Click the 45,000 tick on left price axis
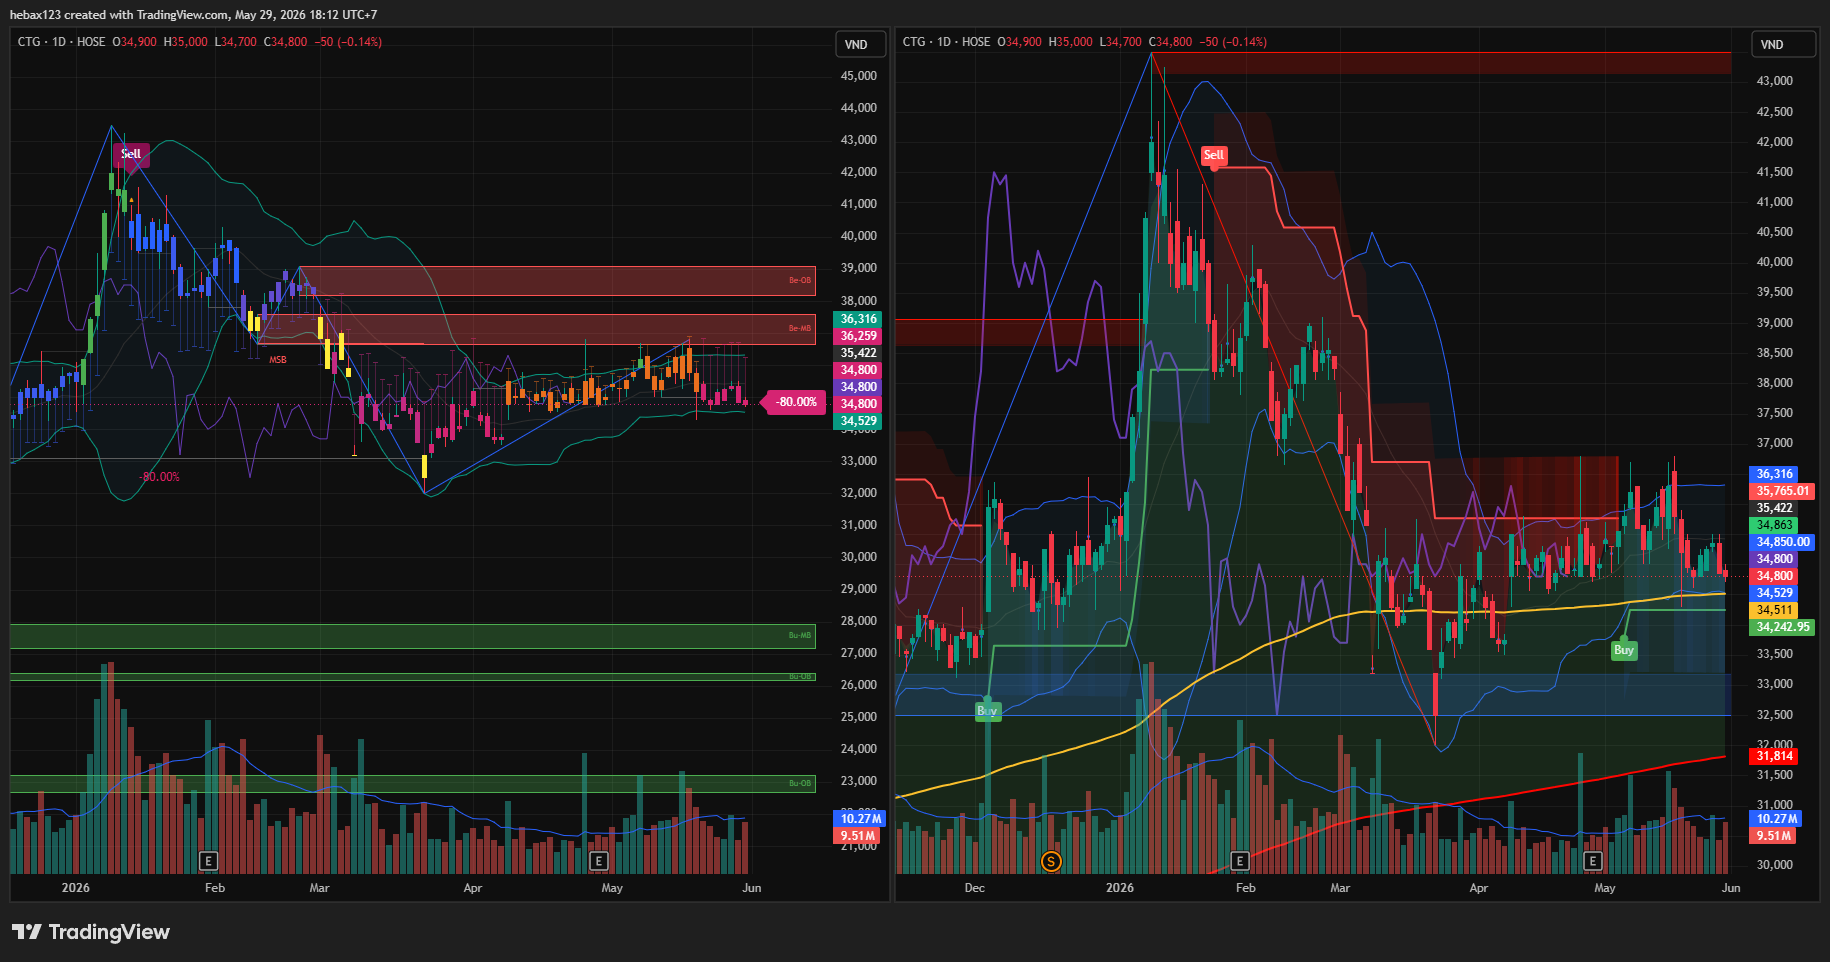The width and height of the screenshot is (1830, 962). click(859, 76)
